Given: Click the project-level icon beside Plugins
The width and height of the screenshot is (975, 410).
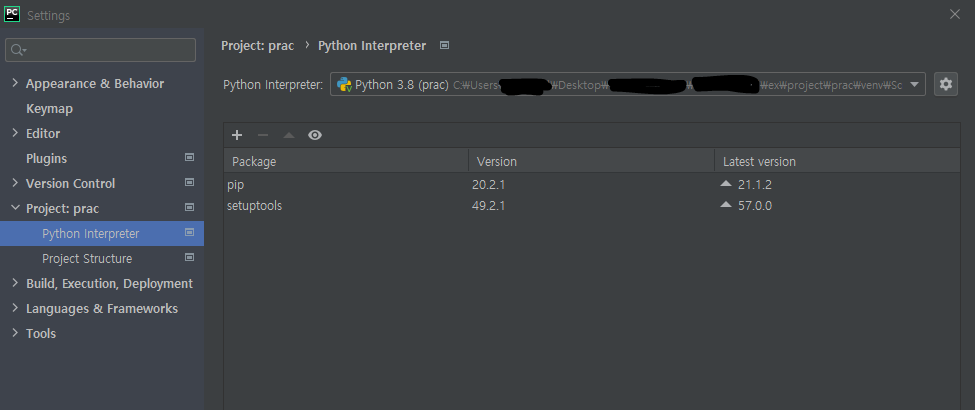Looking at the screenshot, I should click(x=189, y=158).
